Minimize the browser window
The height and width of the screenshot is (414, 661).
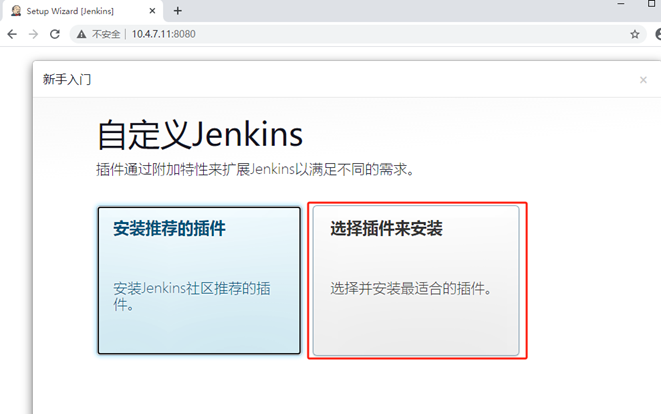(x=621, y=4)
